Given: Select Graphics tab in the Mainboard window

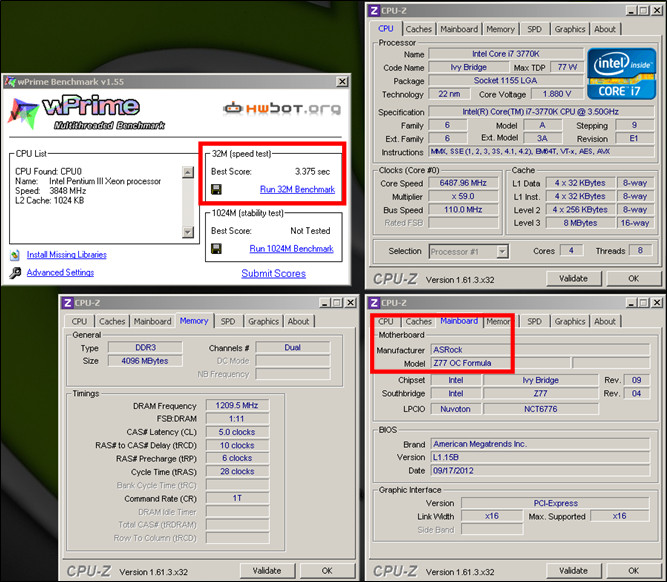Looking at the screenshot, I should click(x=570, y=321).
